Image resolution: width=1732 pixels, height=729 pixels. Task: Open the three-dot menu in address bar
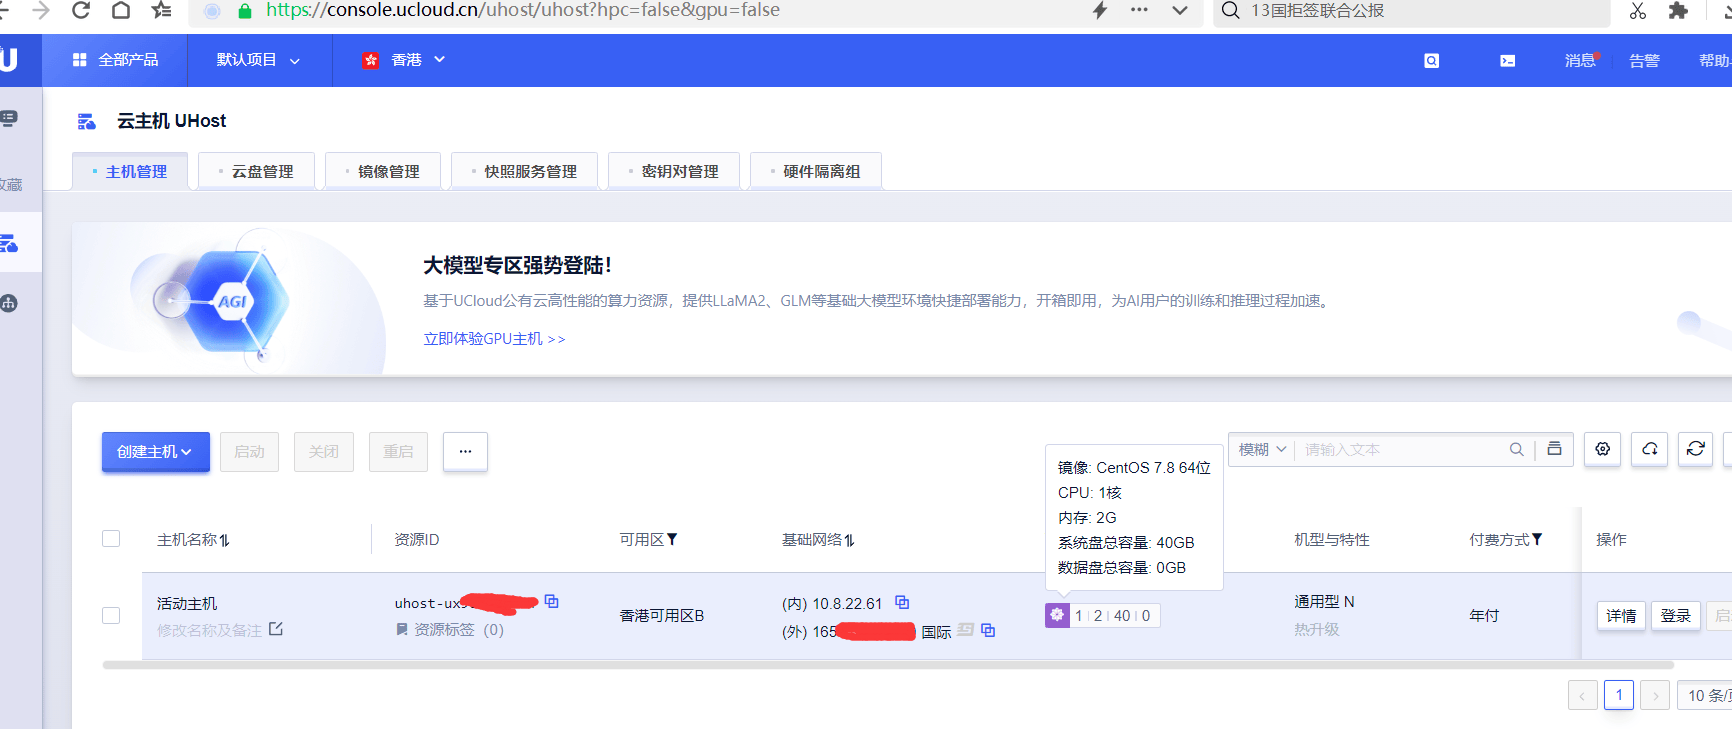pos(1139,10)
